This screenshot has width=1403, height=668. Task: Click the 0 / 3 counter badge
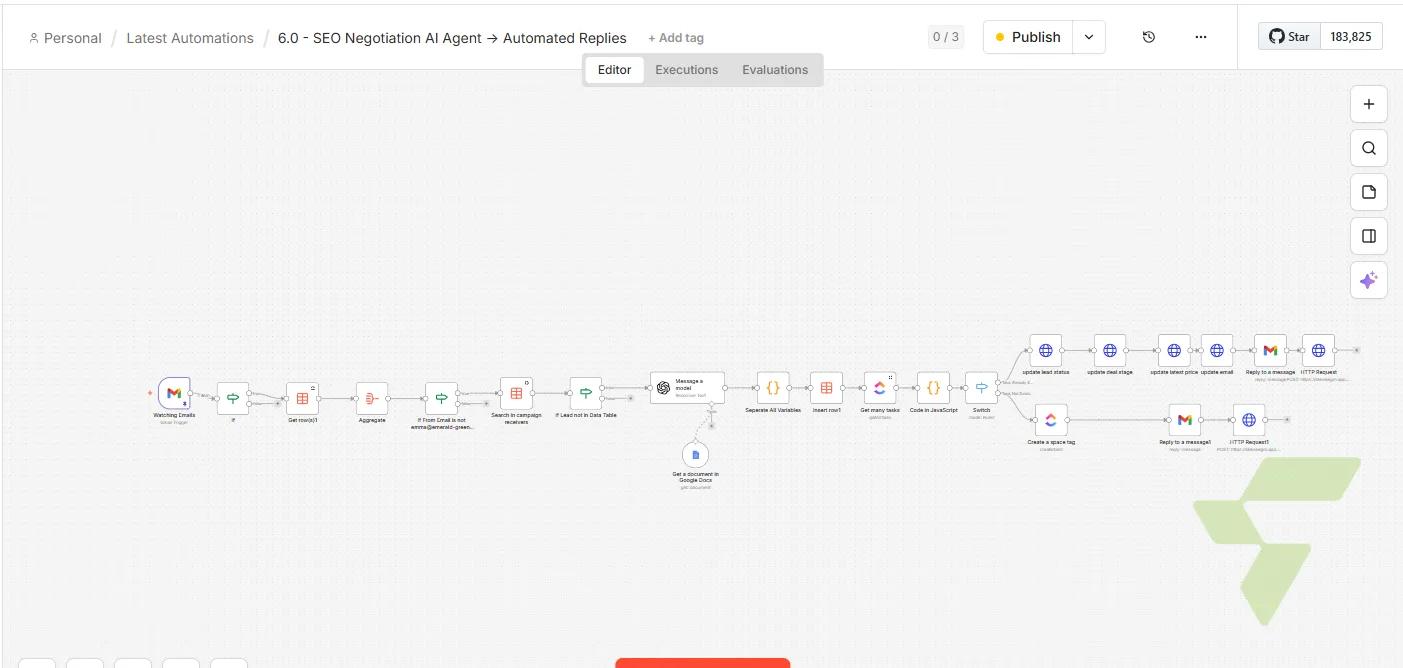(946, 37)
